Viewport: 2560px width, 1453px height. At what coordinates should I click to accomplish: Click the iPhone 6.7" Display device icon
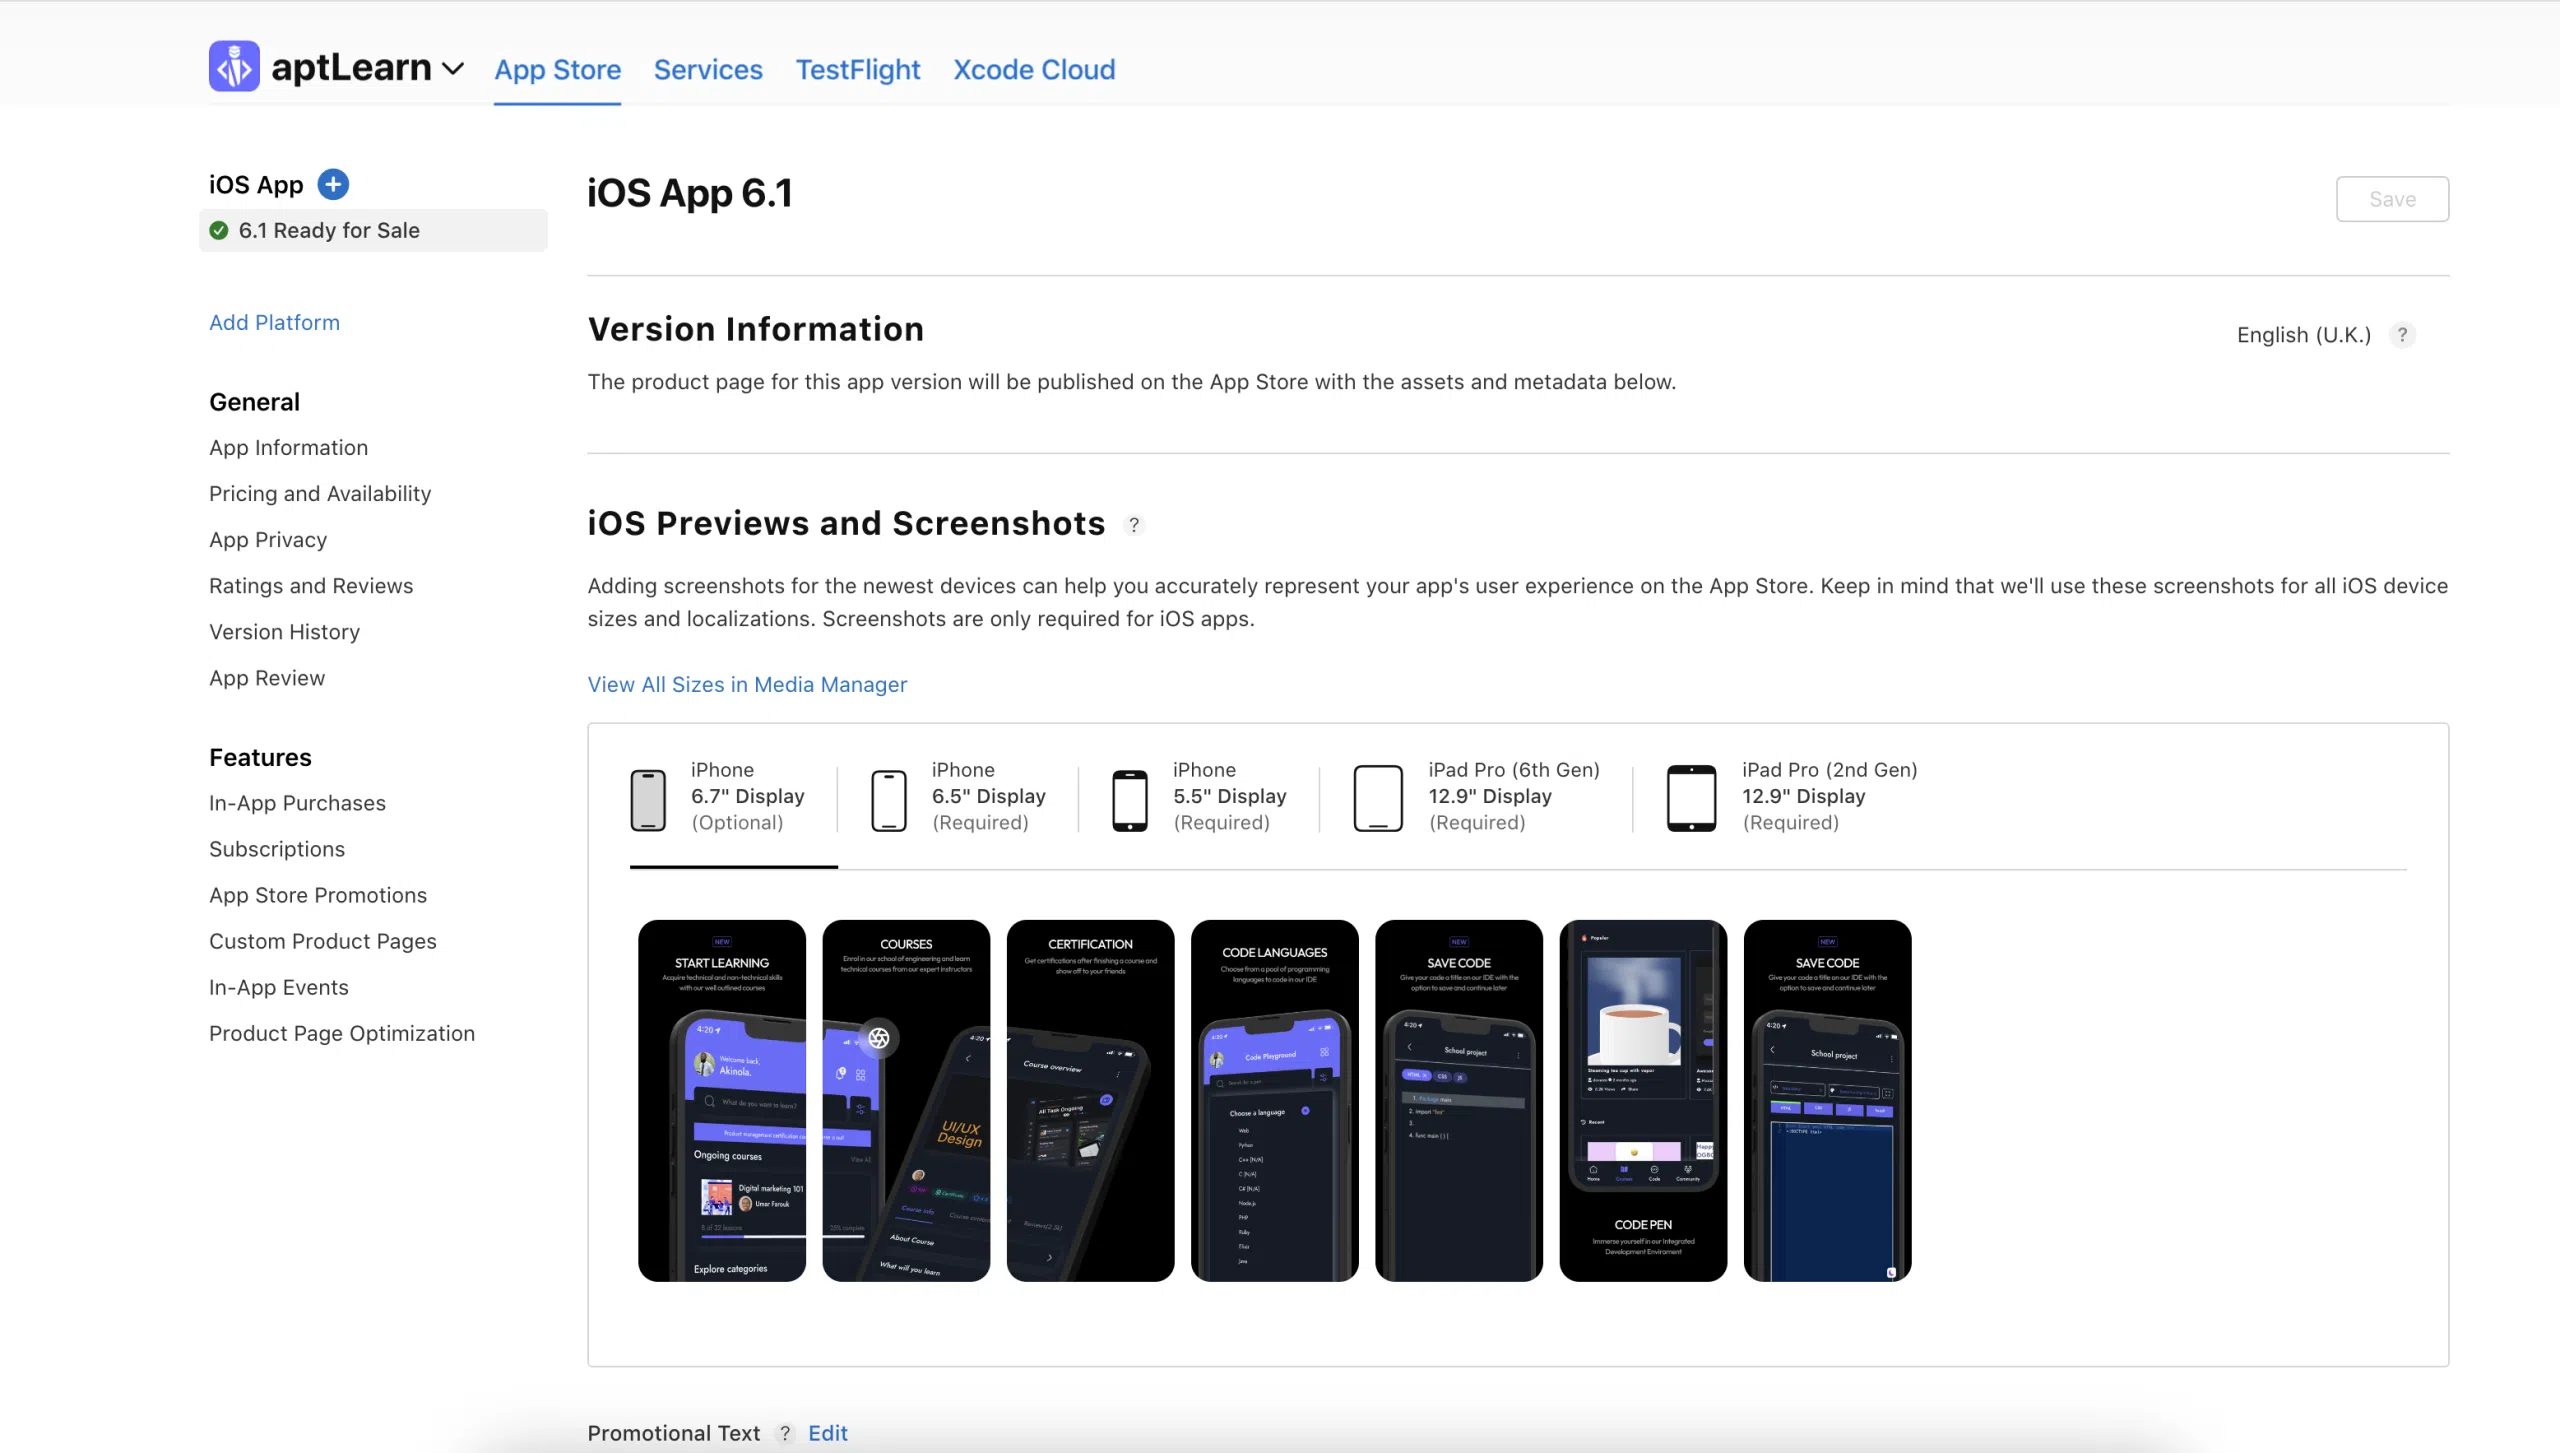pos(649,797)
